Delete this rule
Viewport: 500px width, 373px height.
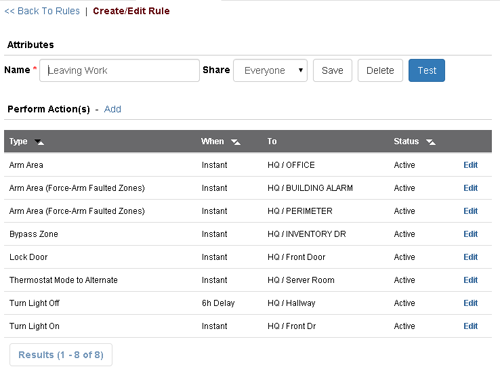(380, 70)
